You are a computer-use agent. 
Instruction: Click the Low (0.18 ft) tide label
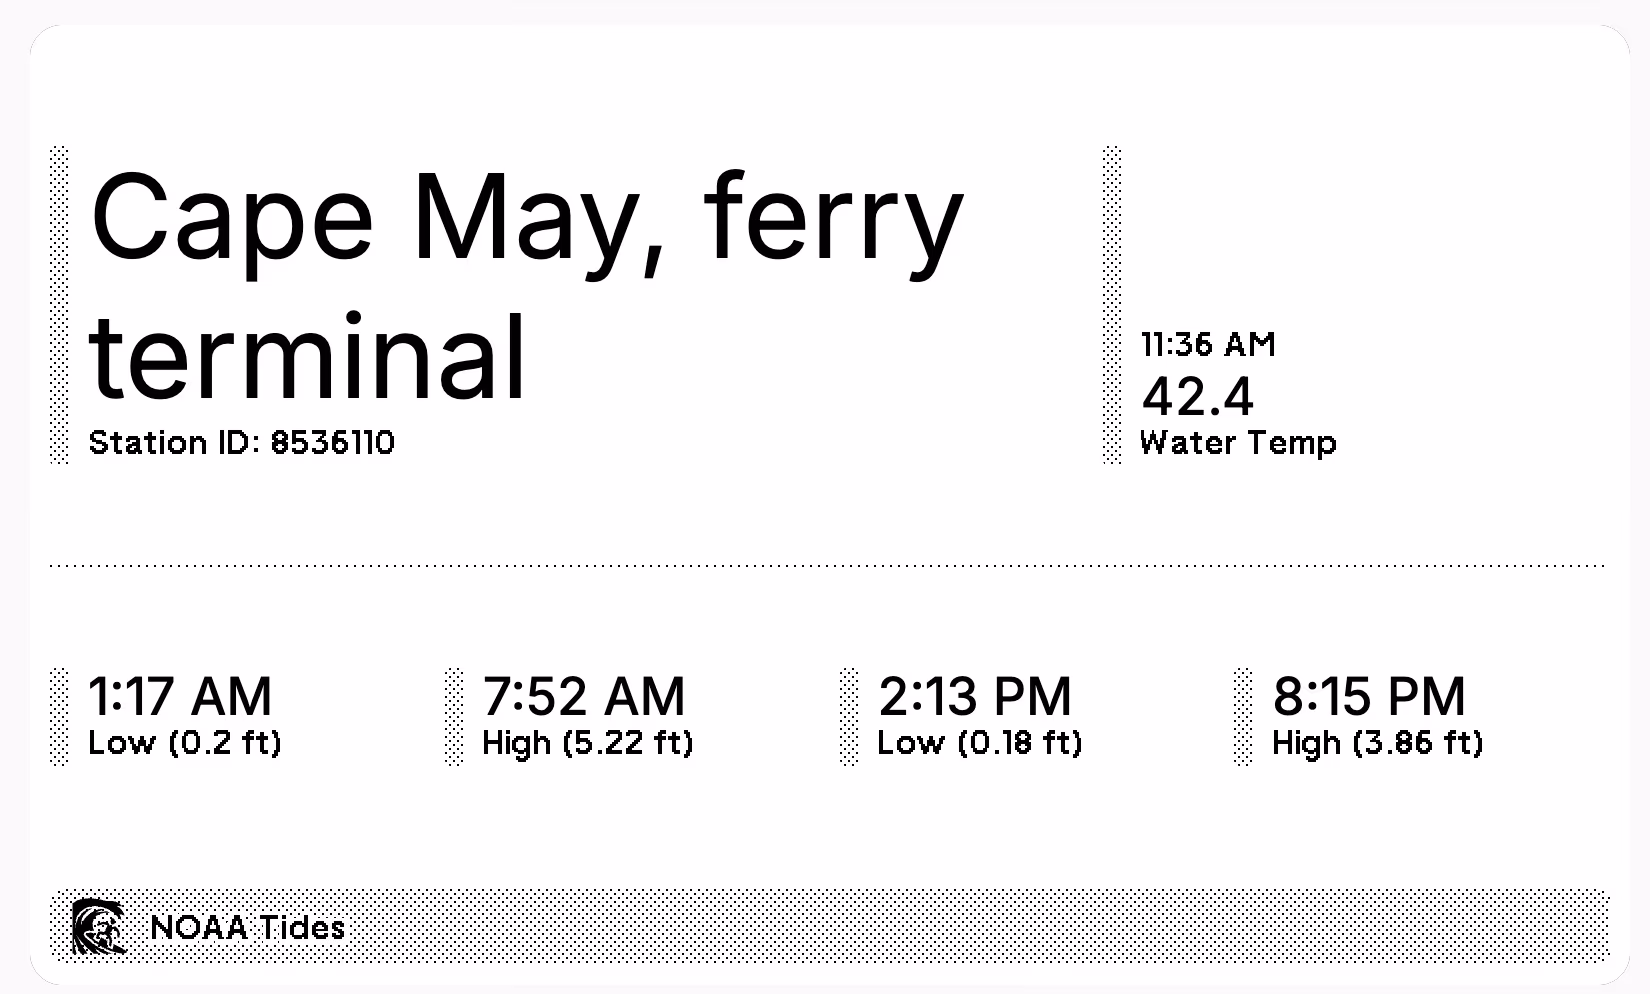pyautogui.click(x=980, y=743)
